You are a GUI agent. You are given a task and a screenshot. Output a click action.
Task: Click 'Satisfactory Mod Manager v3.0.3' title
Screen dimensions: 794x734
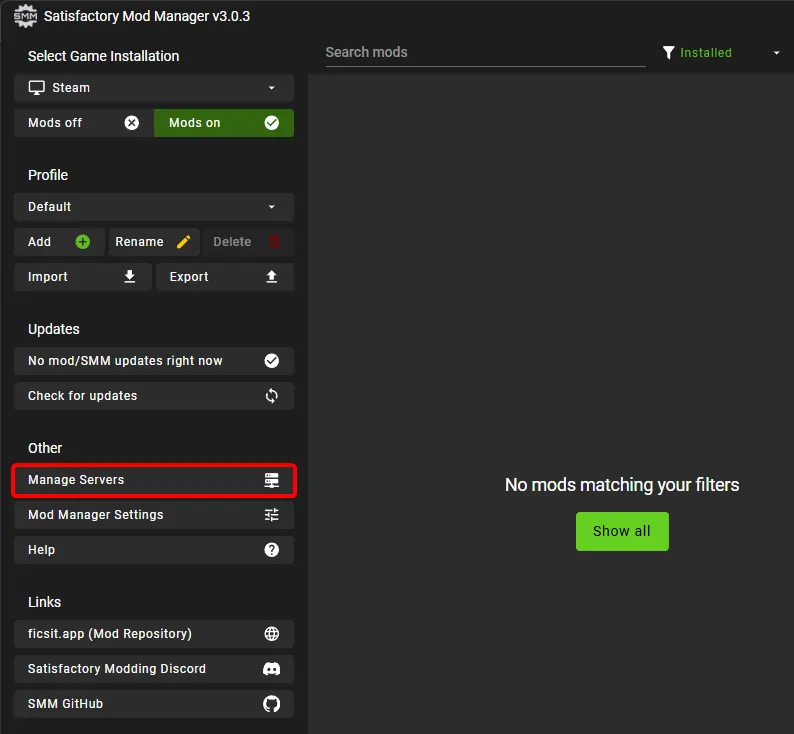(x=147, y=16)
